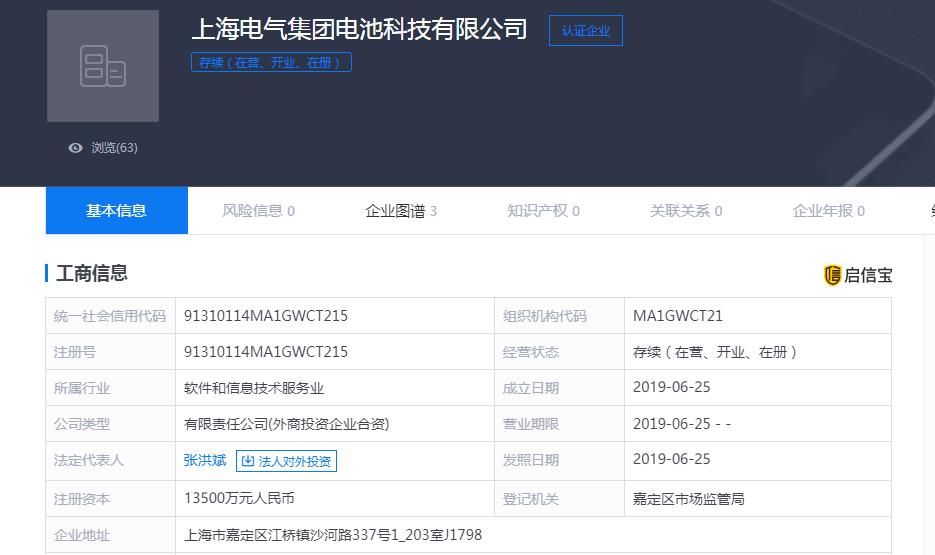The height and width of the screenshot is (555, 935).
Task: Click the 组织机构代码 label cell
Action: [559, 316]
